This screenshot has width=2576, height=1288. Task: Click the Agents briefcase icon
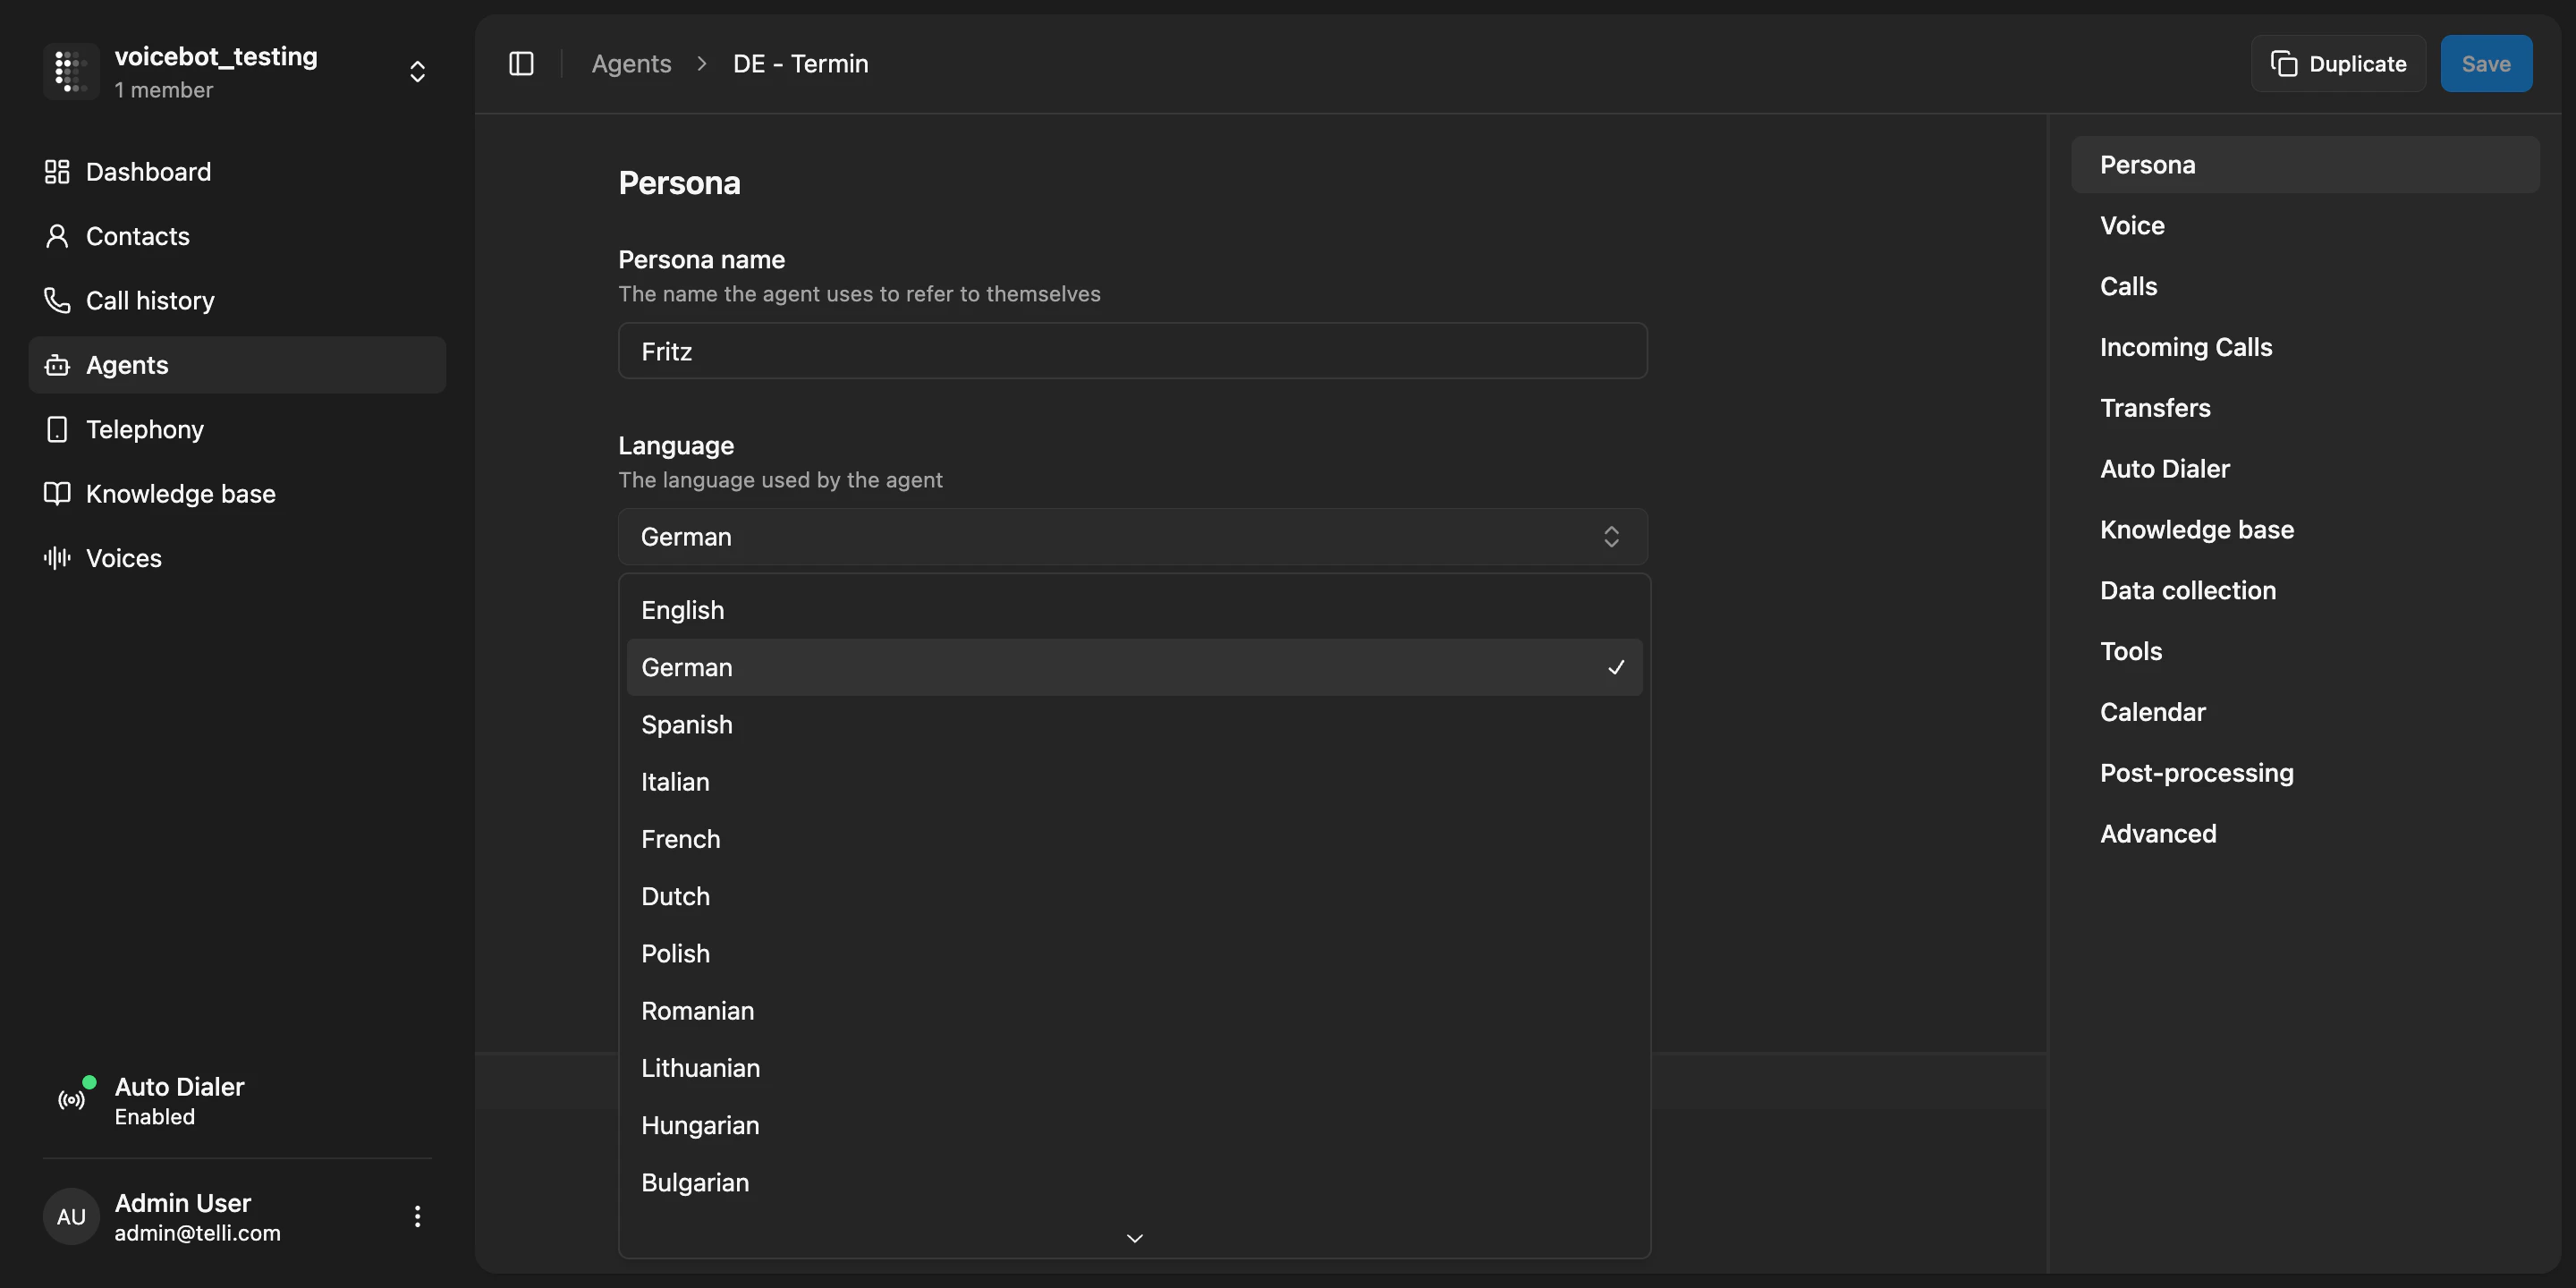click(x=57, y=364)
